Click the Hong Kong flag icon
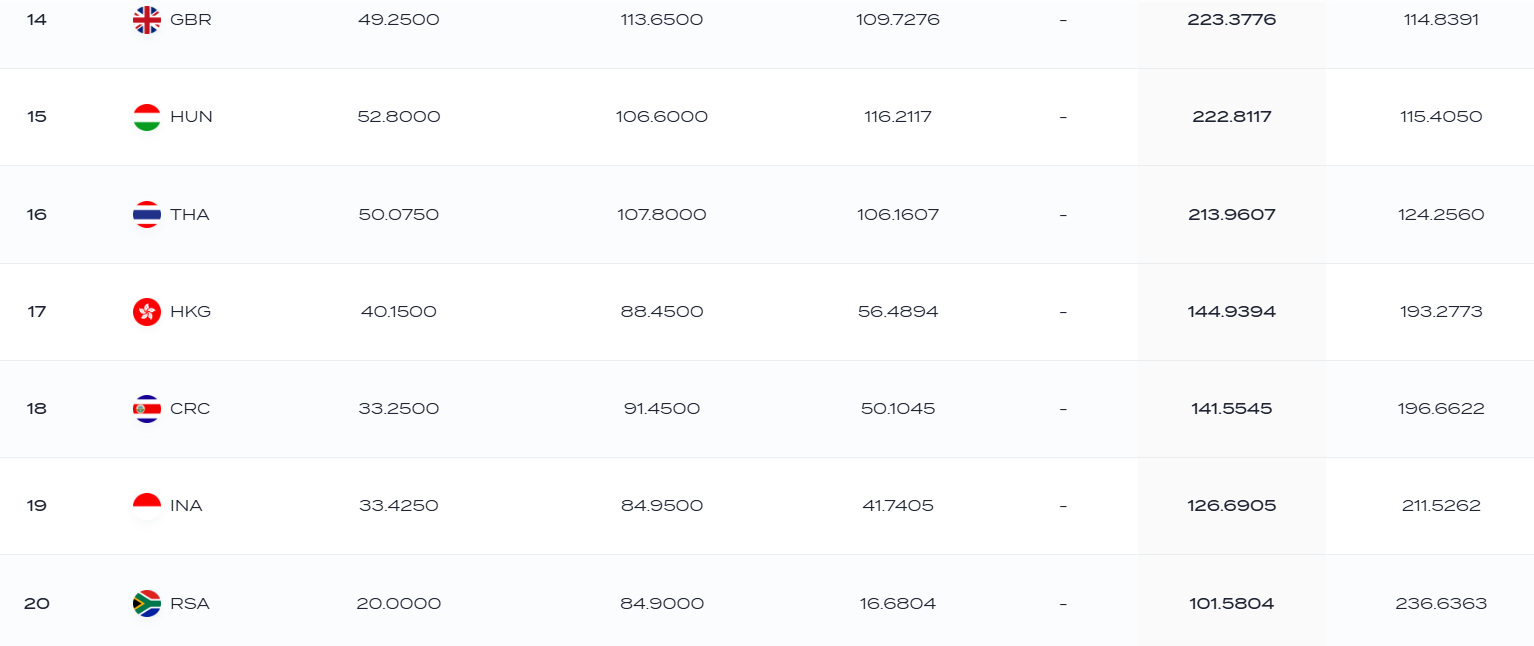This screenshot has height=646, width=1534. (x=147, y=312)
